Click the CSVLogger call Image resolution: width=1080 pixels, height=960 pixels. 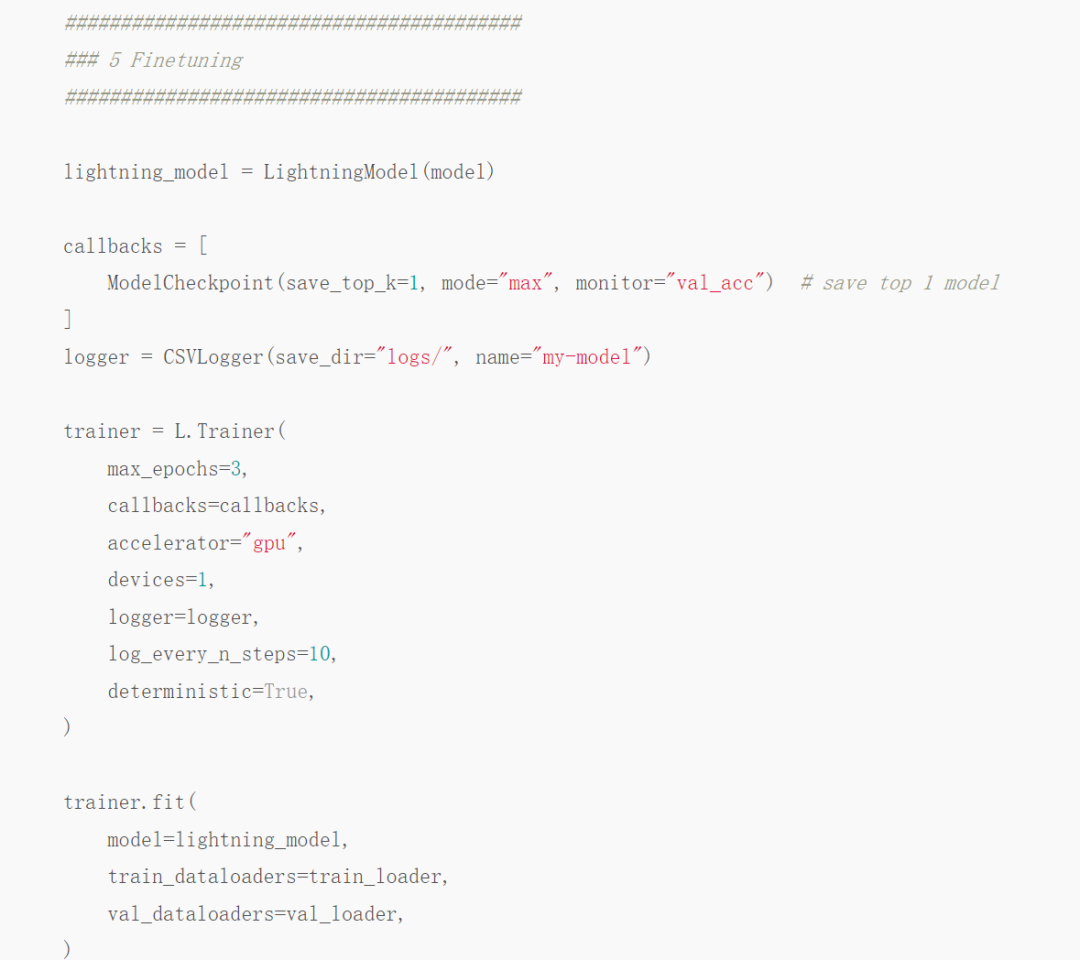click(x=215, y=357)
